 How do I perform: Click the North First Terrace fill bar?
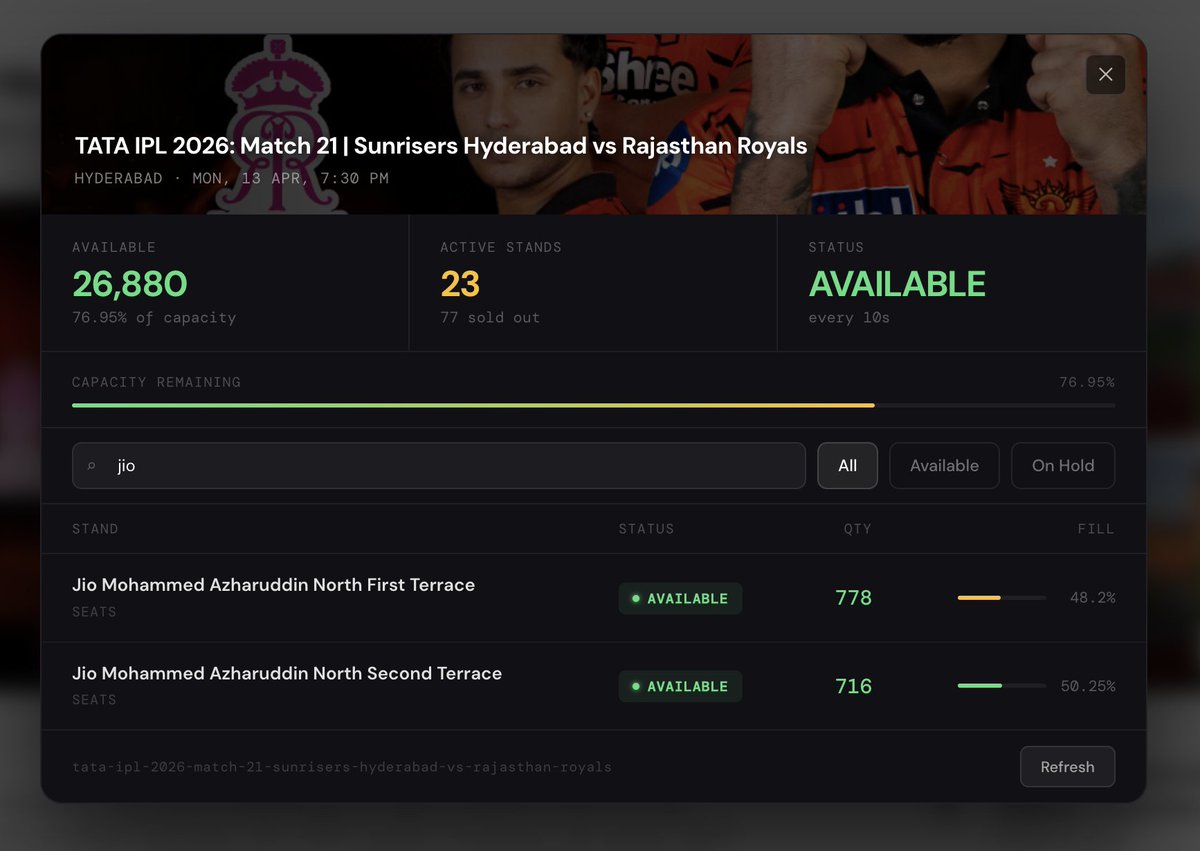click(x=1001, y=598)
